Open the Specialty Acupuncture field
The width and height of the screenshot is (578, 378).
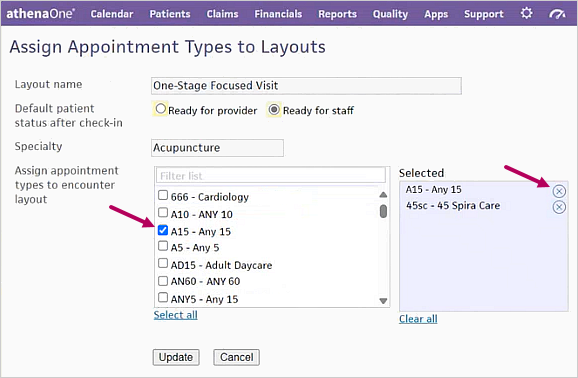pos(217,148)
